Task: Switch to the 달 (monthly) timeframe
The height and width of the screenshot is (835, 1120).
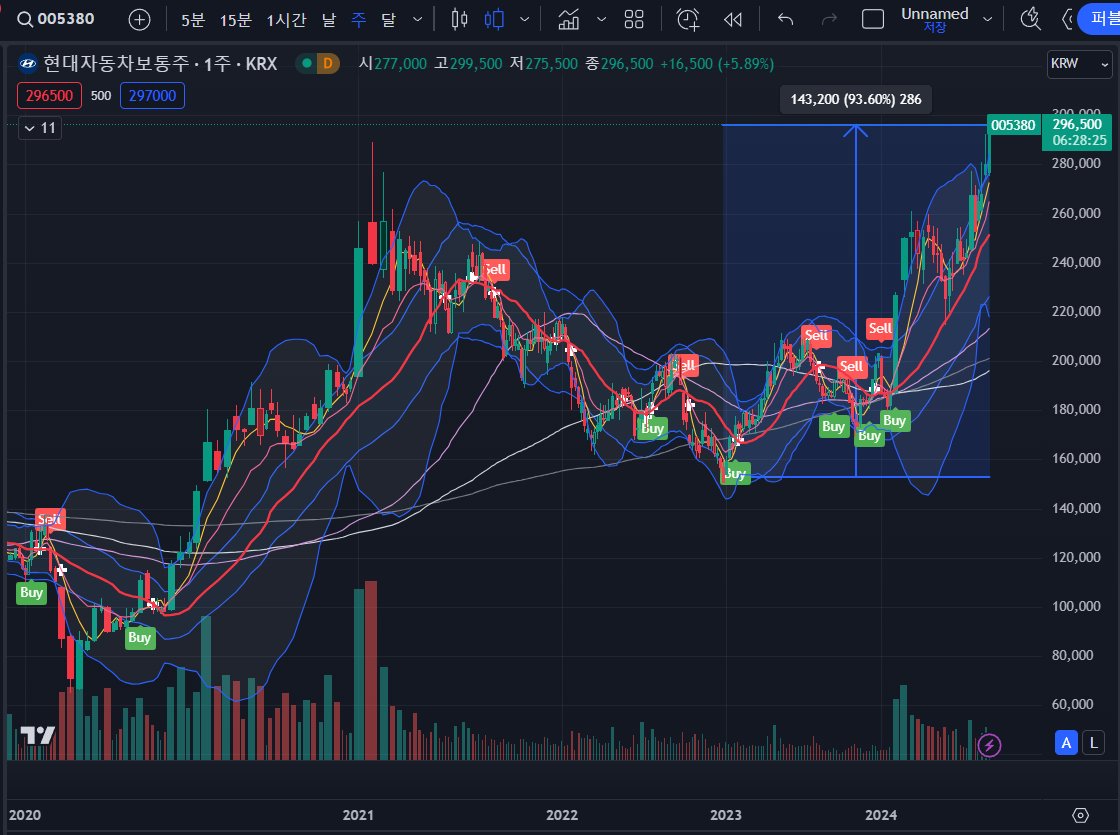Action: click(388, 20)
